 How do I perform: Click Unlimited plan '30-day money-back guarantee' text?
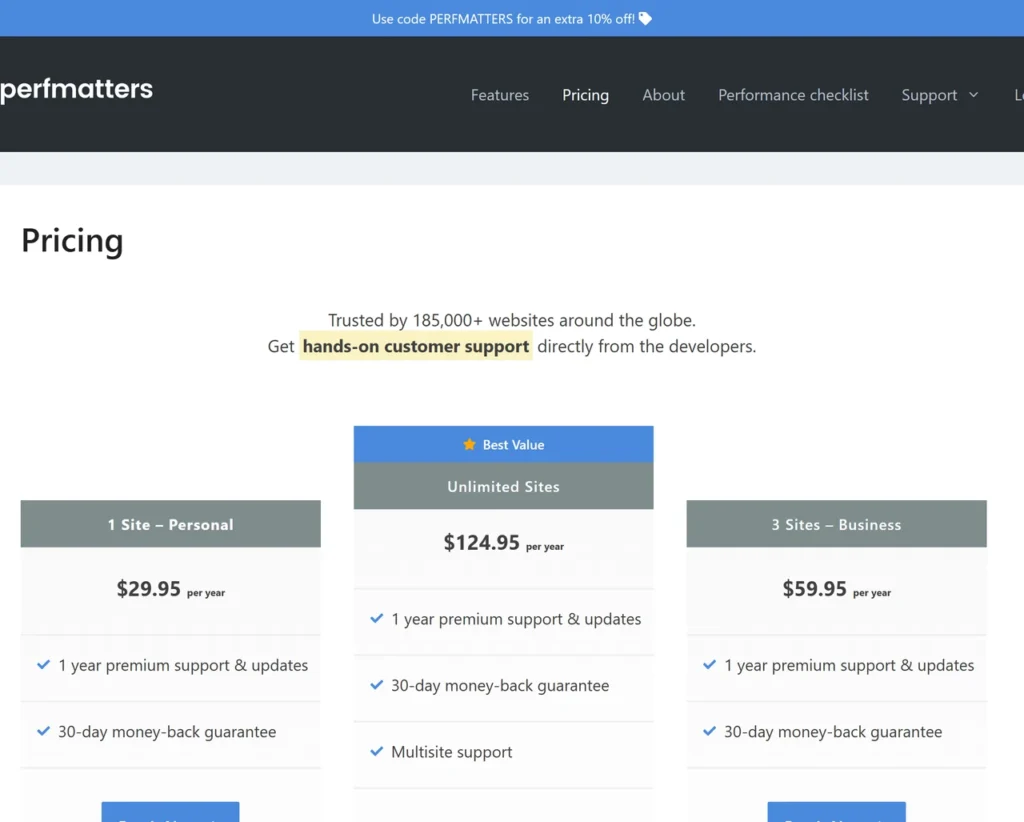click(500, 686)
